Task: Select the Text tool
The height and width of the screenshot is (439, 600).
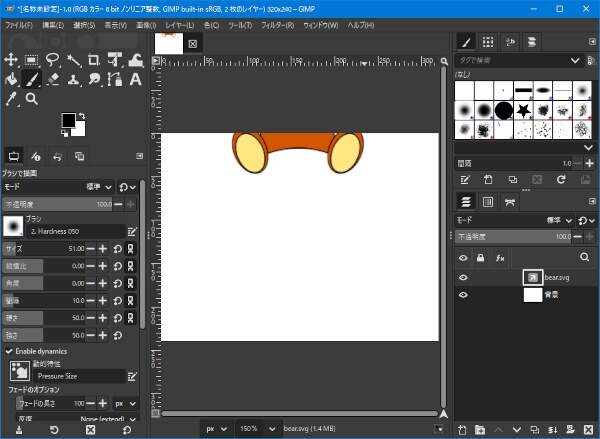Action: click(134, 80)
